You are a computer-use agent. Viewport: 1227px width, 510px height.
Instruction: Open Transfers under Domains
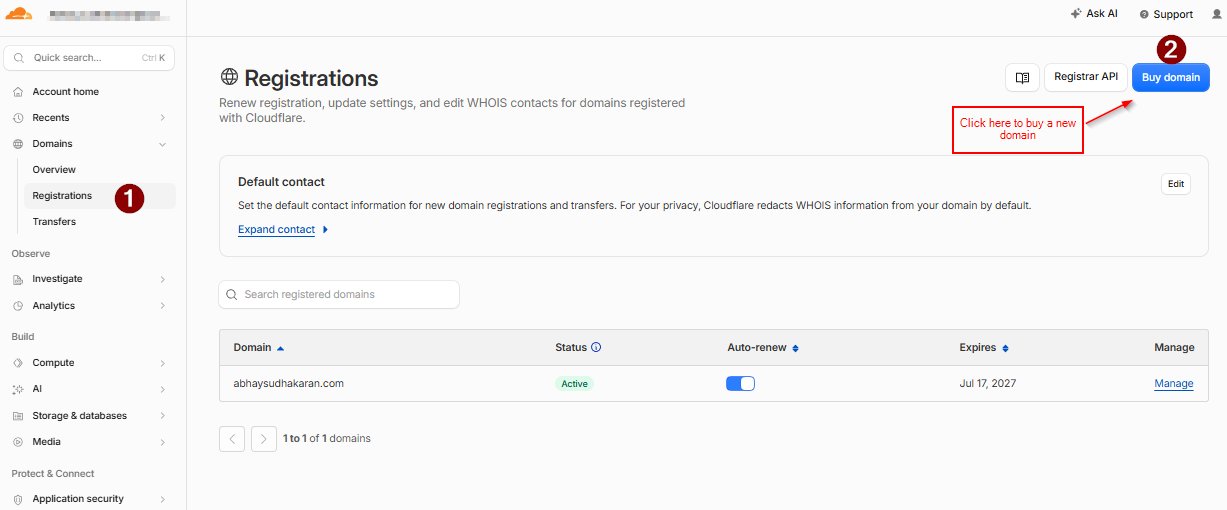[x=54, y=222]
